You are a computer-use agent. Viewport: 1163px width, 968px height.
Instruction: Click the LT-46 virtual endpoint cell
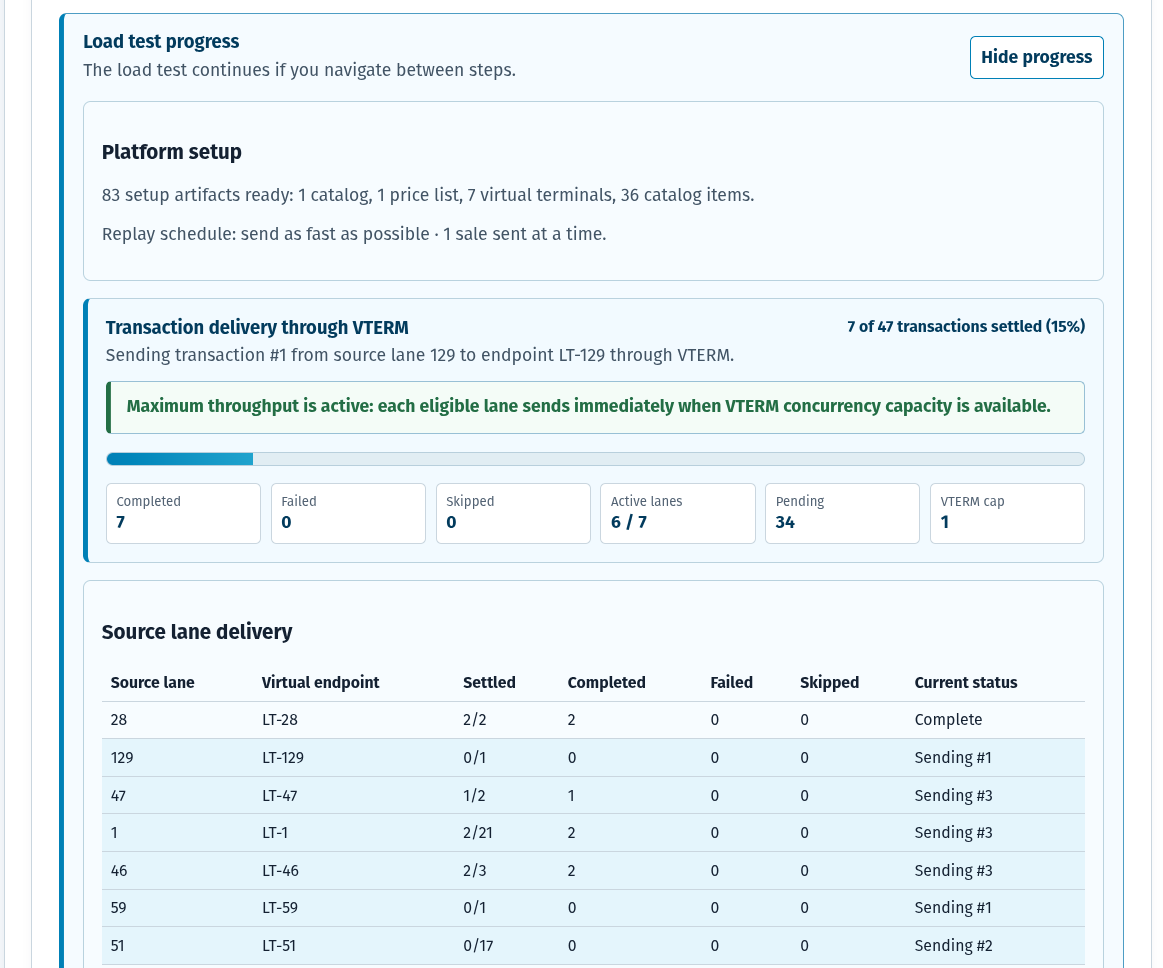(x=280, y=871)
